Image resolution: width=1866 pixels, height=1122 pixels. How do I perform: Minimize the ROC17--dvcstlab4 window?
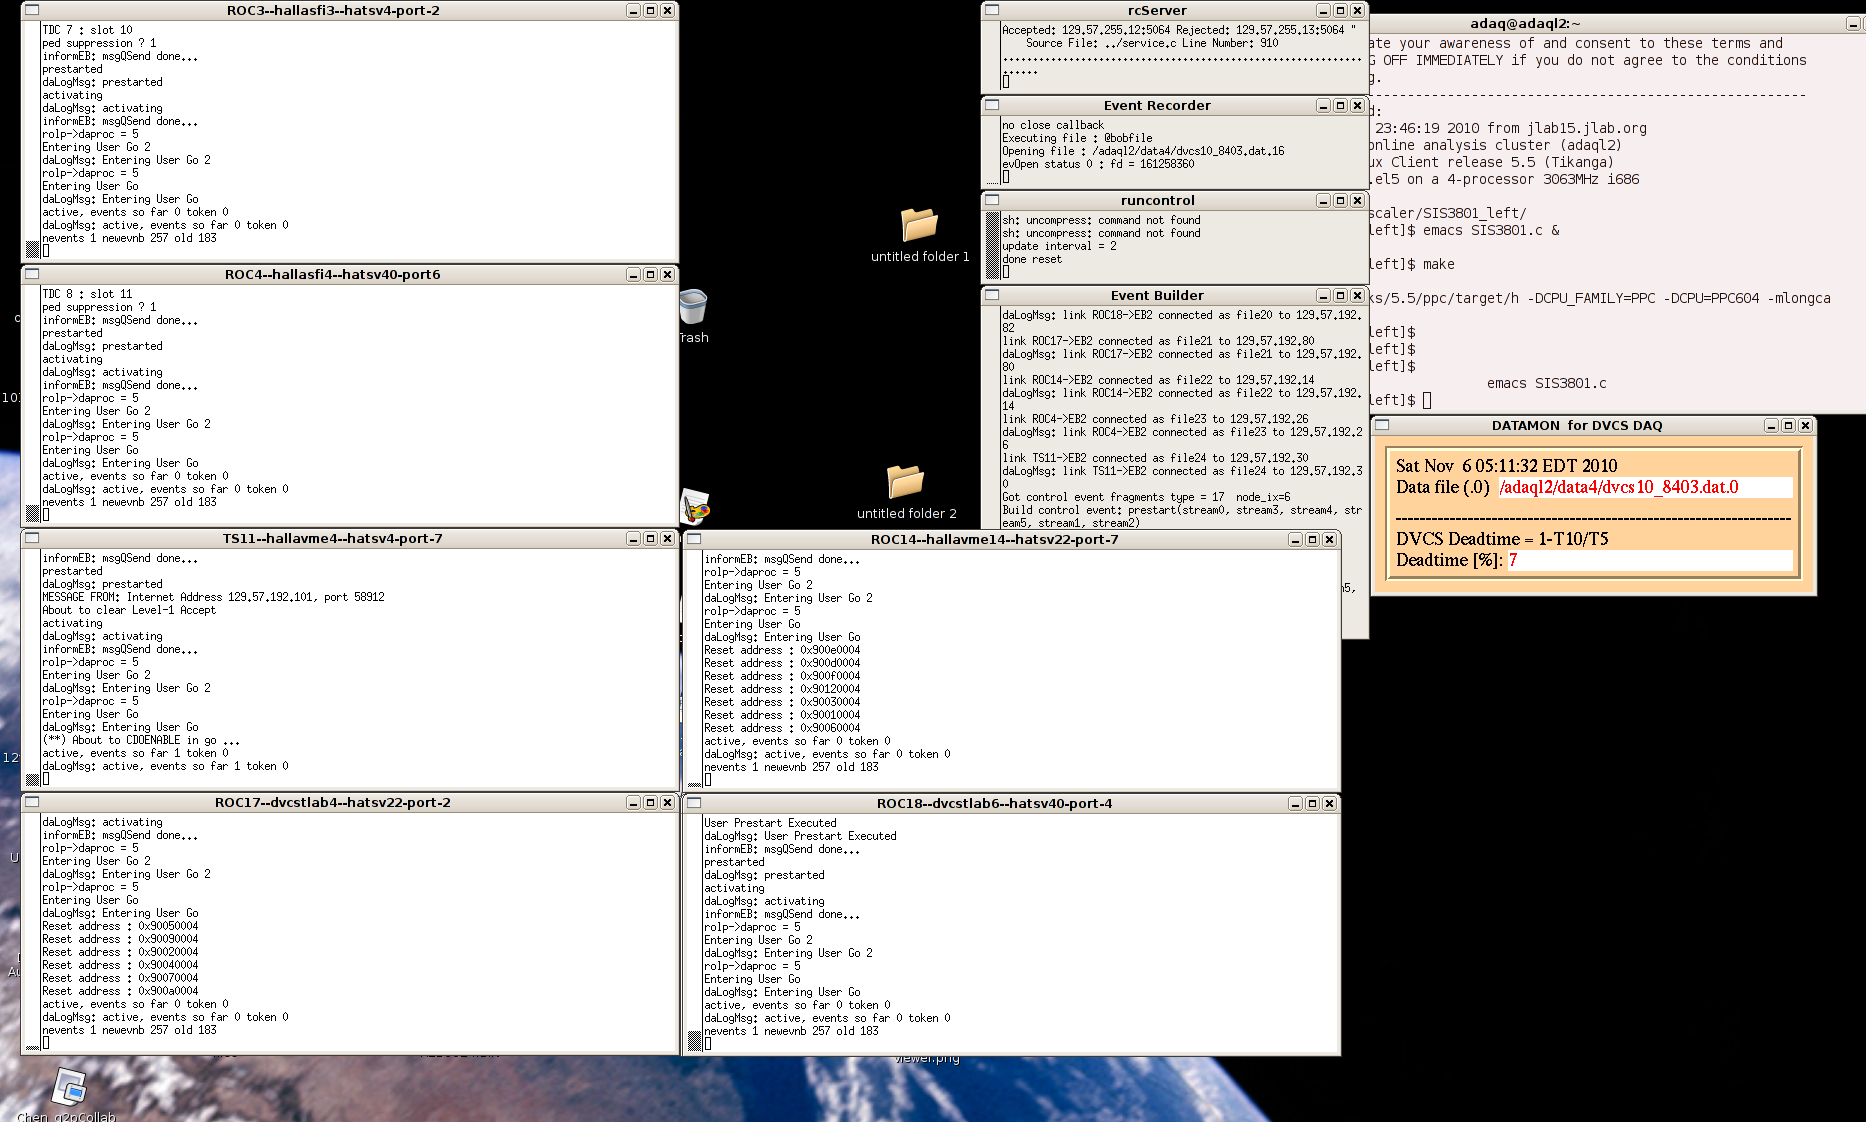pos(633,802)
